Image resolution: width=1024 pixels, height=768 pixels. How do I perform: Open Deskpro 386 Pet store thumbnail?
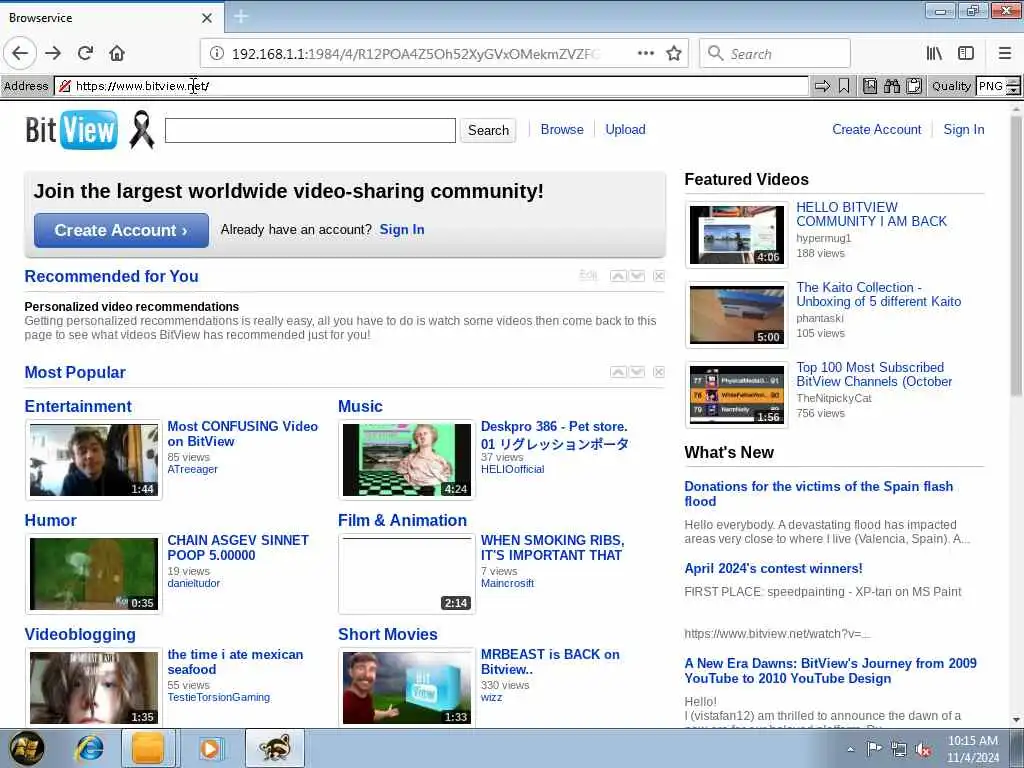(x=407, y=460)
